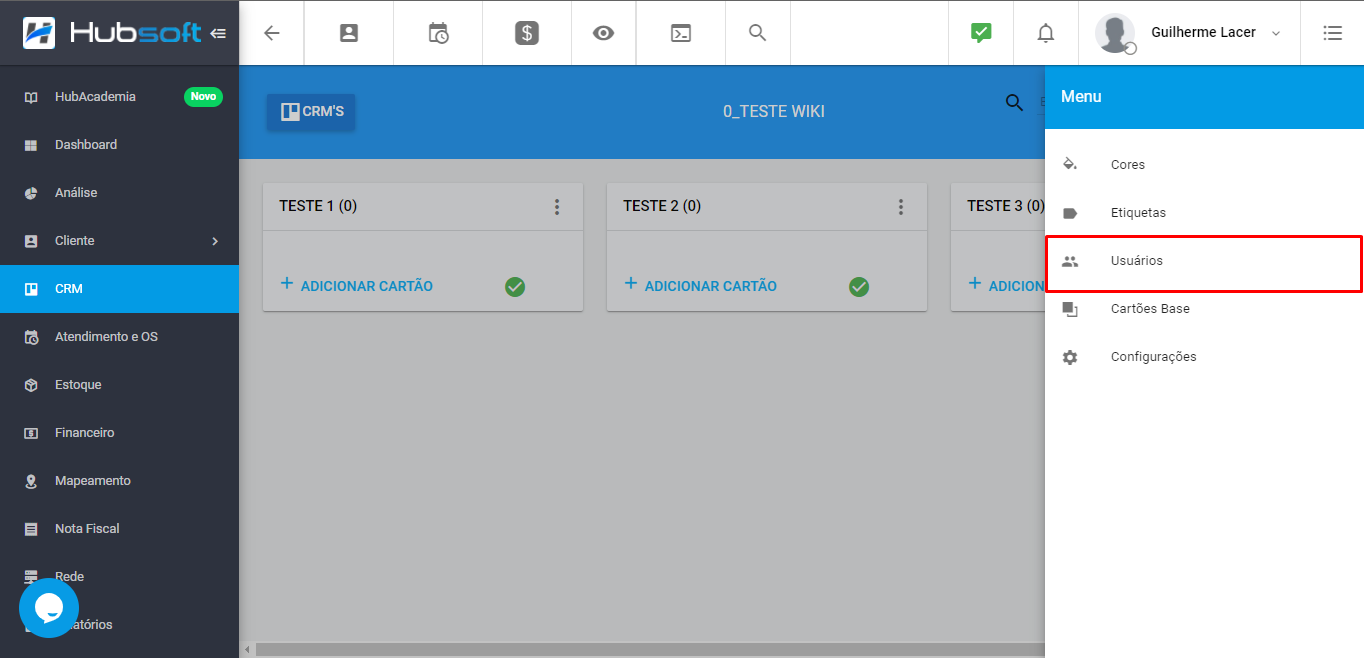Click the green check in TESTE 1 column
Viewport: 1364px width, 658px height.
515,287
